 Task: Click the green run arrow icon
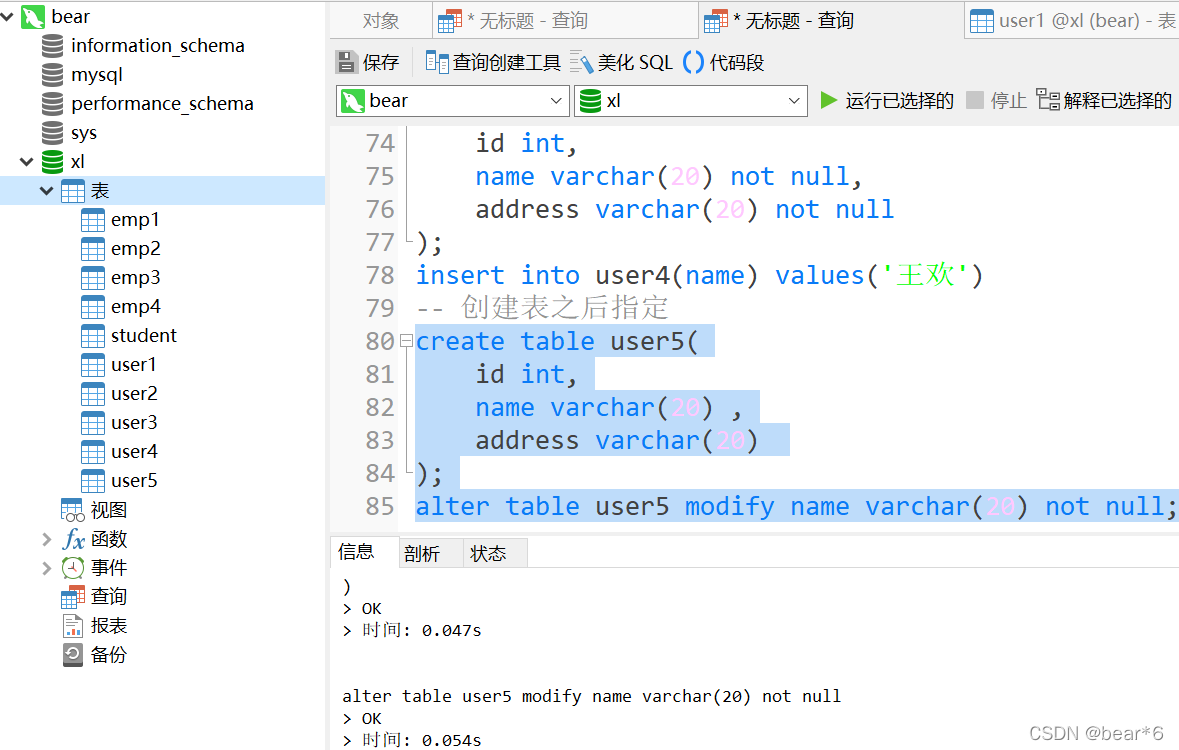(x=829, y=100)
